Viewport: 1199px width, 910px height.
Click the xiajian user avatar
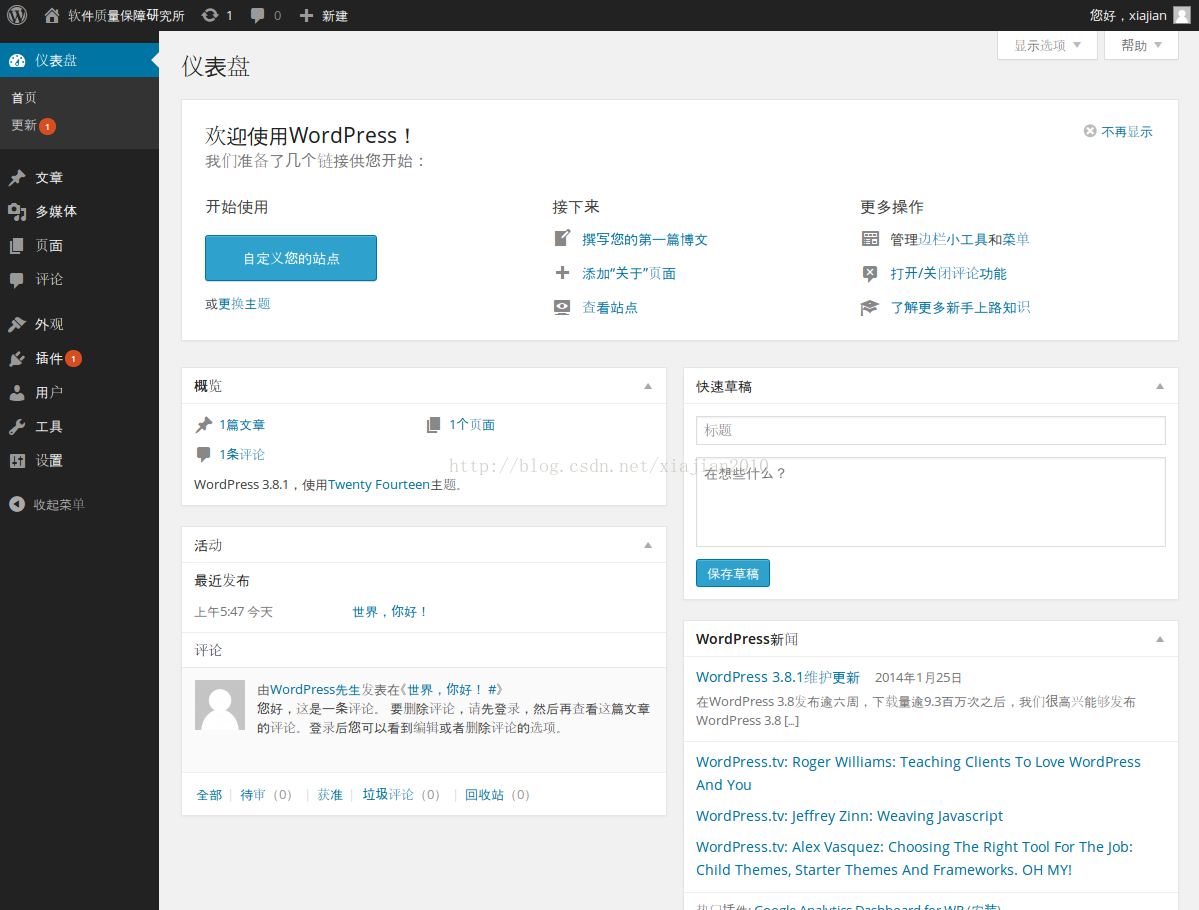point(1181,15)
